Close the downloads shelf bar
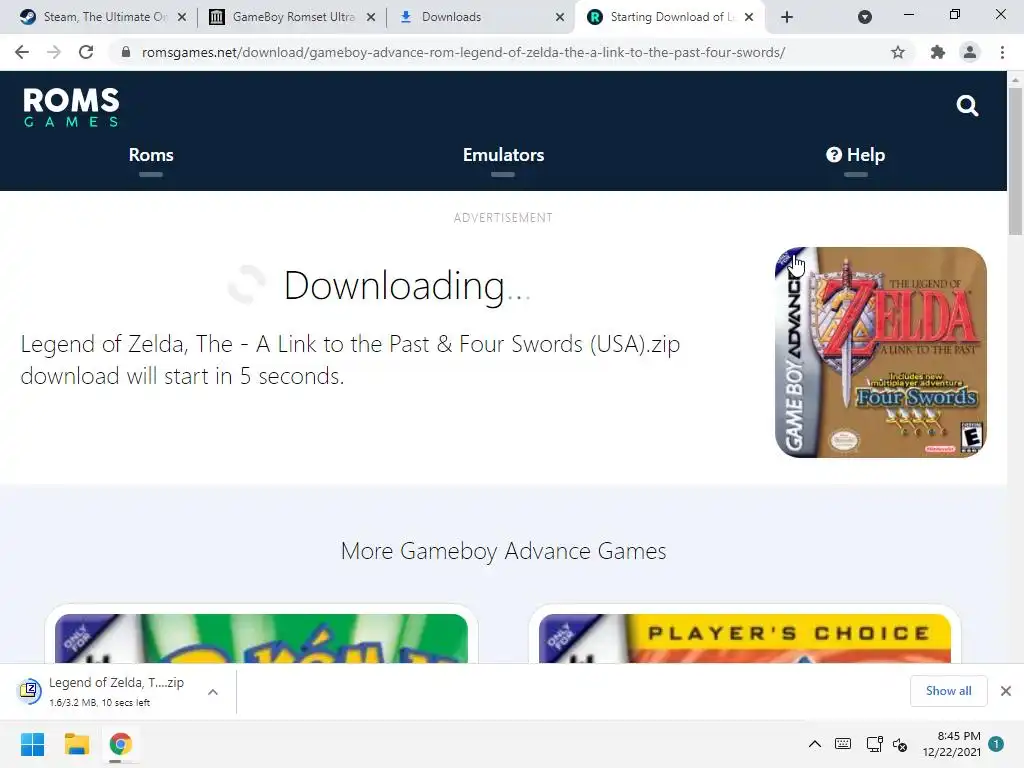Viewport: 1024px width, 768px height. click(x=1006, y=691)
